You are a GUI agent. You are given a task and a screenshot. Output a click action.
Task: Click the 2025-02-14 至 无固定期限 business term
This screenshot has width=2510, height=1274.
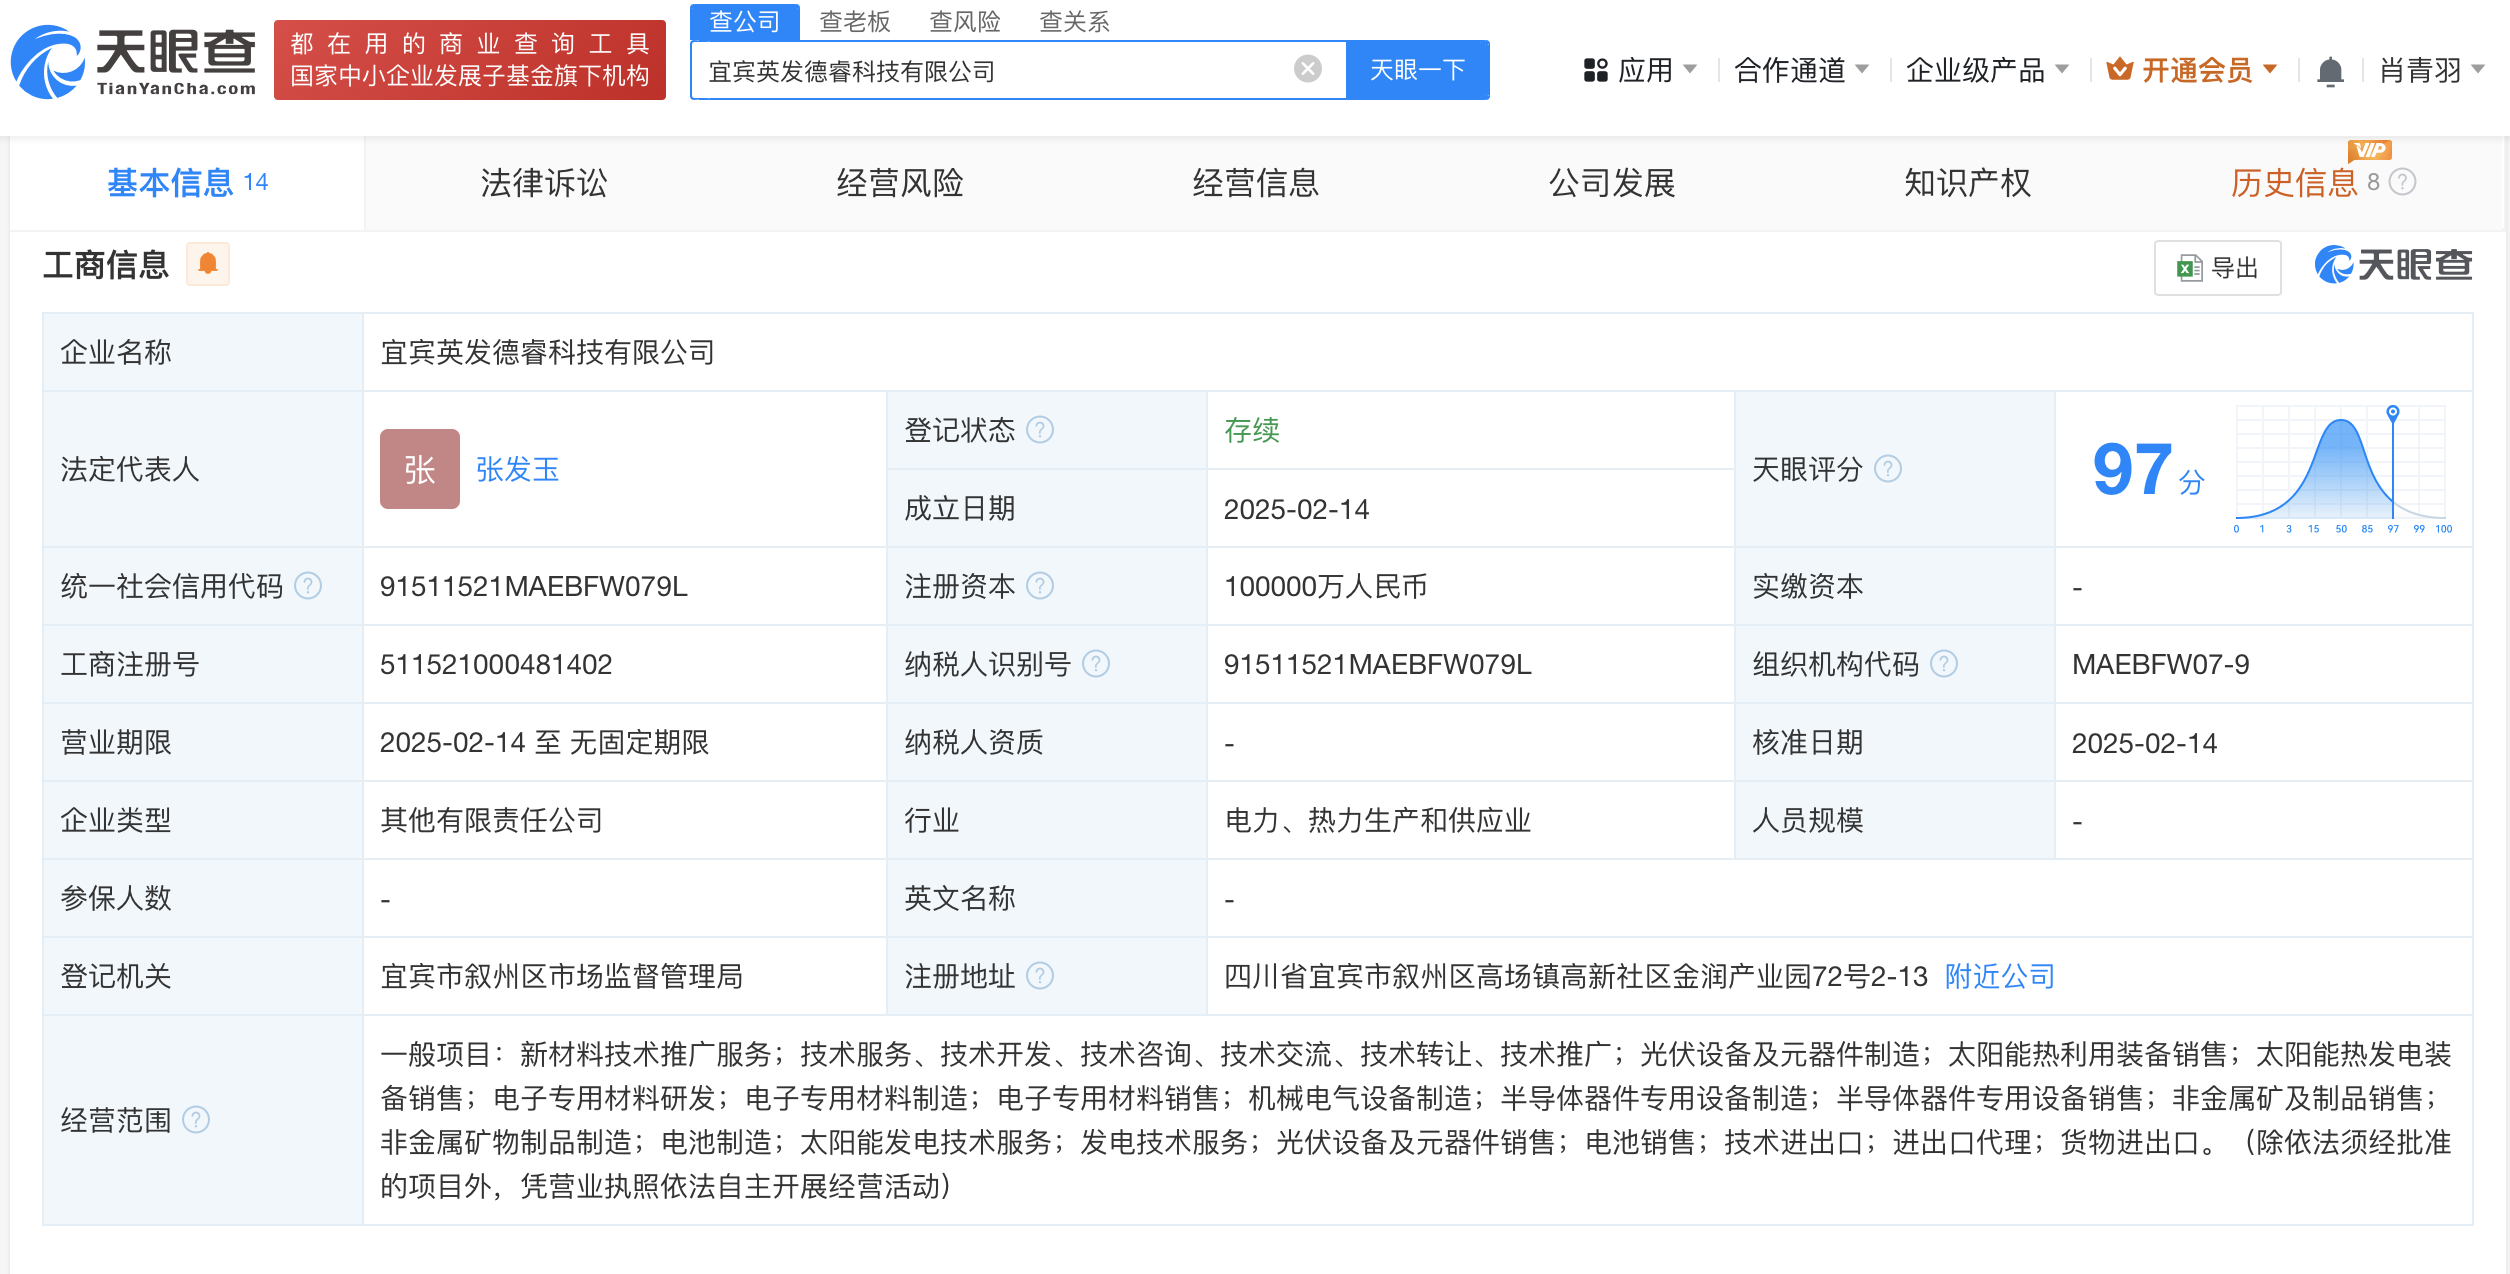pyautogui.click(x=545, y=742)
